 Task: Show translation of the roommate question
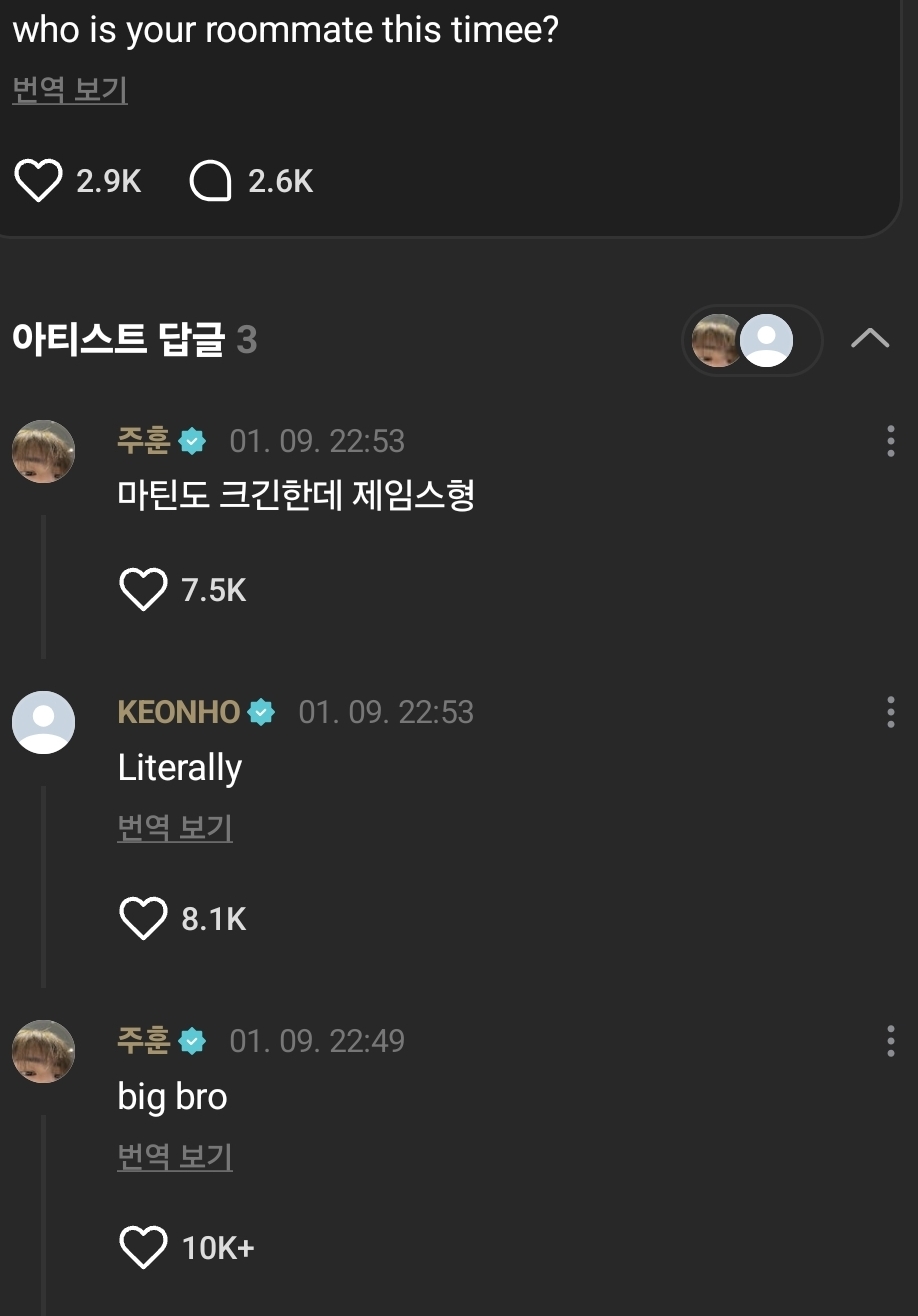tap(70, 90)
